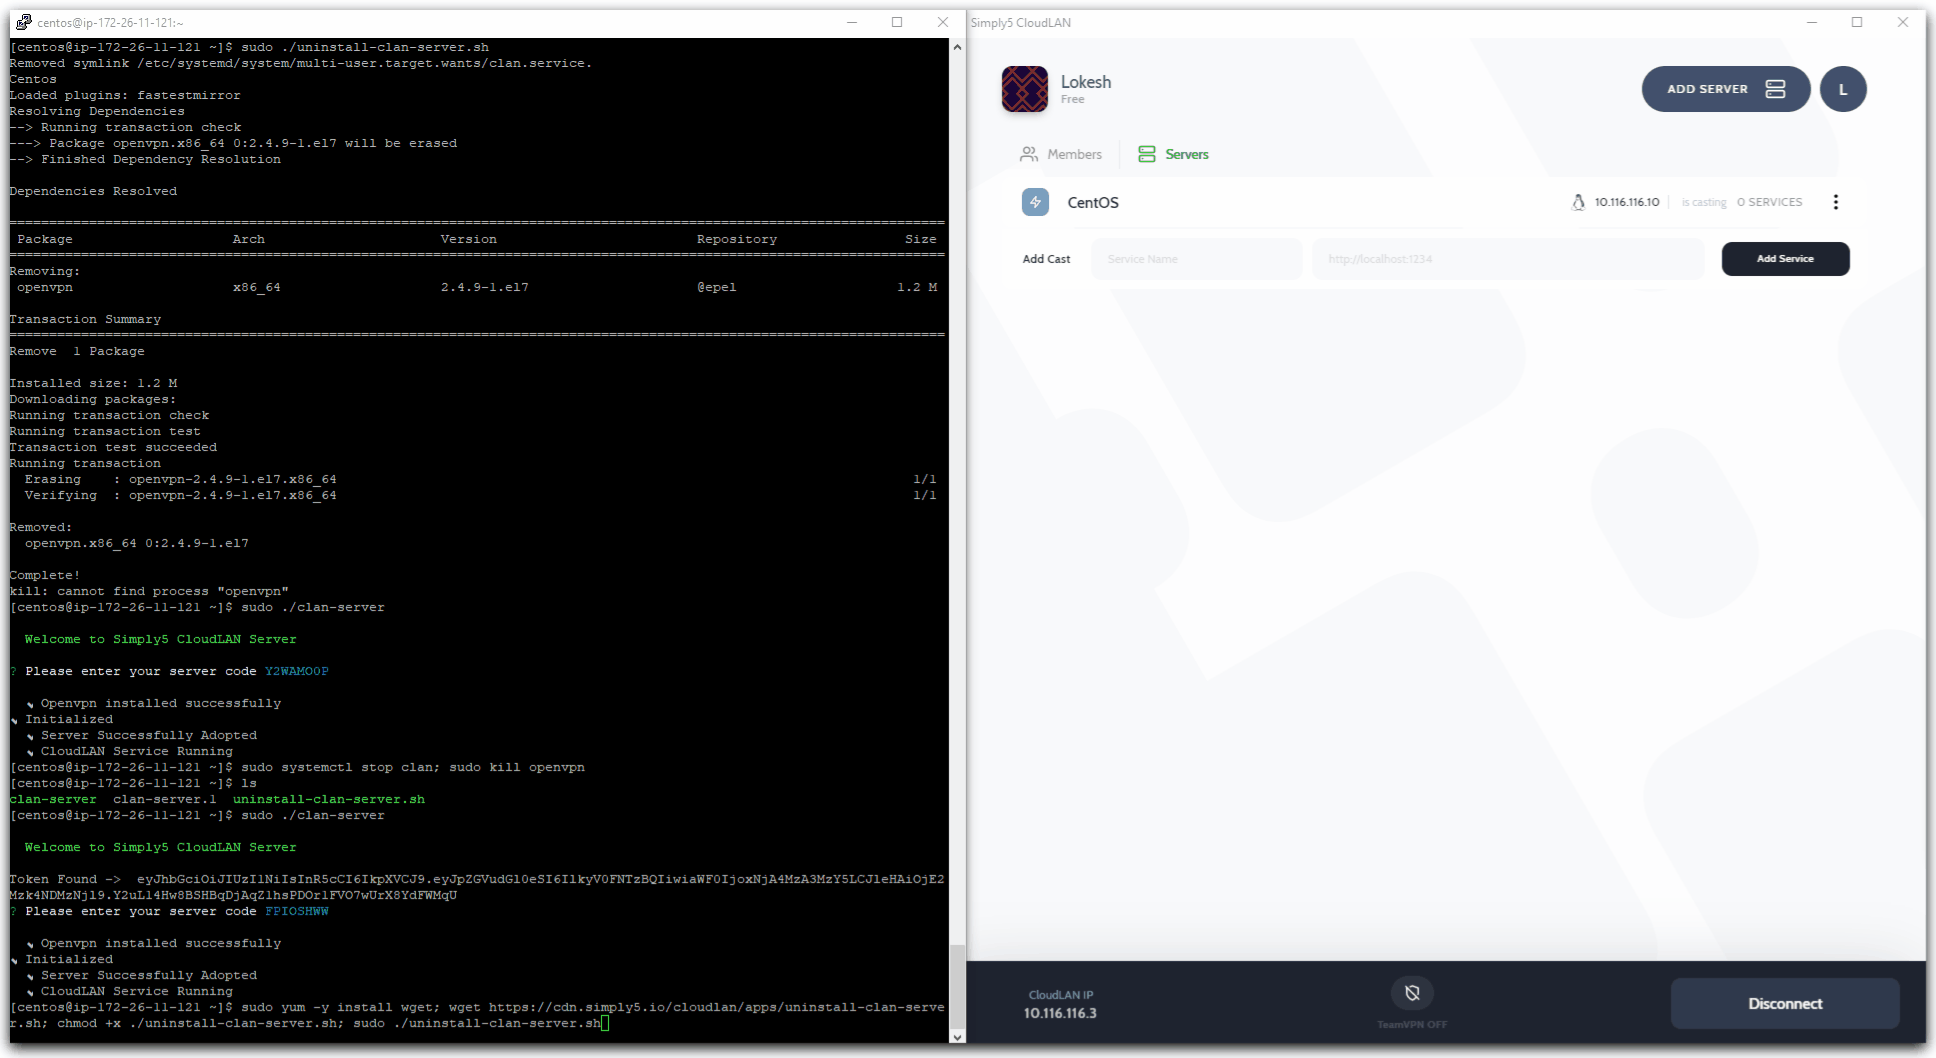The width and height of the screenshot is (1936, 1058).
Task: Click the lightning bolt icon next to CentOS
Action: point(1035,202)
